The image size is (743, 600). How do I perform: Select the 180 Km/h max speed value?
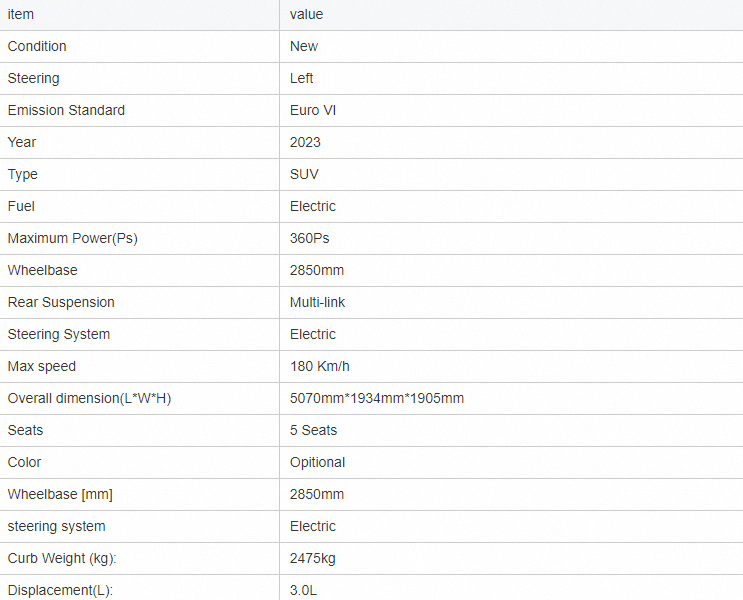tap(320, 366)
